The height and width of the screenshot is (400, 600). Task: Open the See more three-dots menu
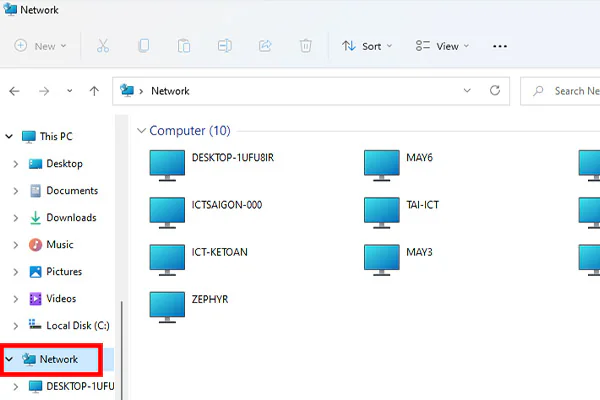(x=500, y=46)
